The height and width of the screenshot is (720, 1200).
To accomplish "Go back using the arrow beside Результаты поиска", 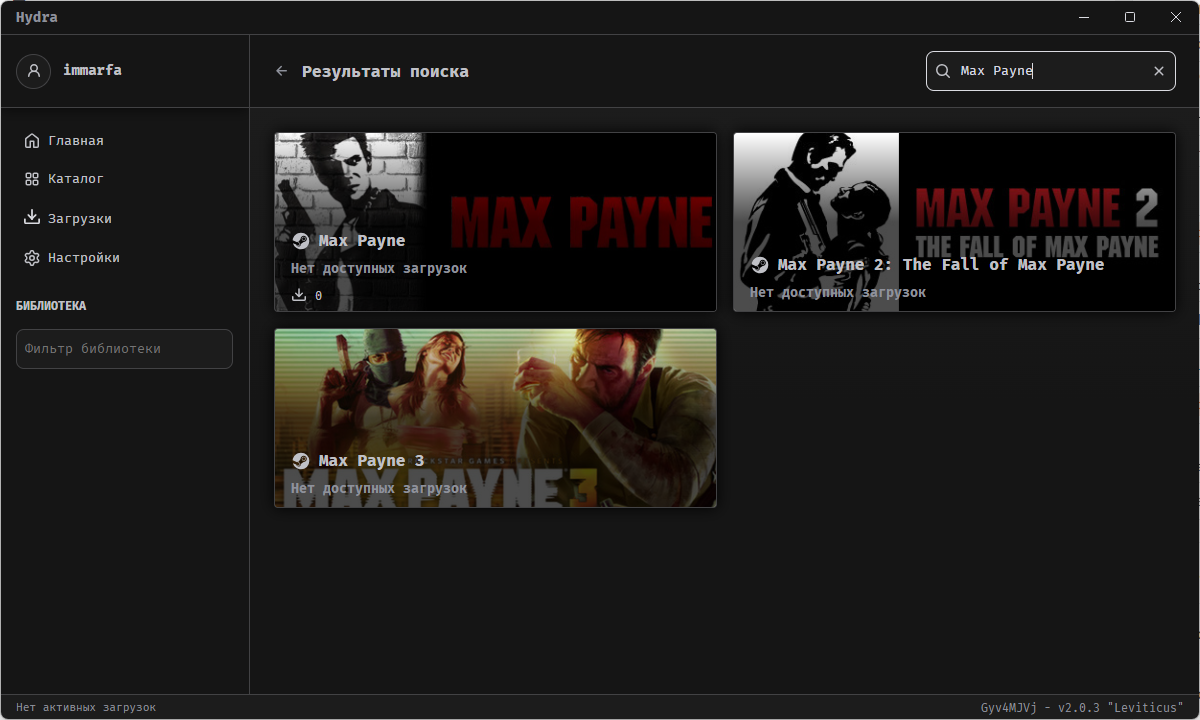I will (282, 71).
